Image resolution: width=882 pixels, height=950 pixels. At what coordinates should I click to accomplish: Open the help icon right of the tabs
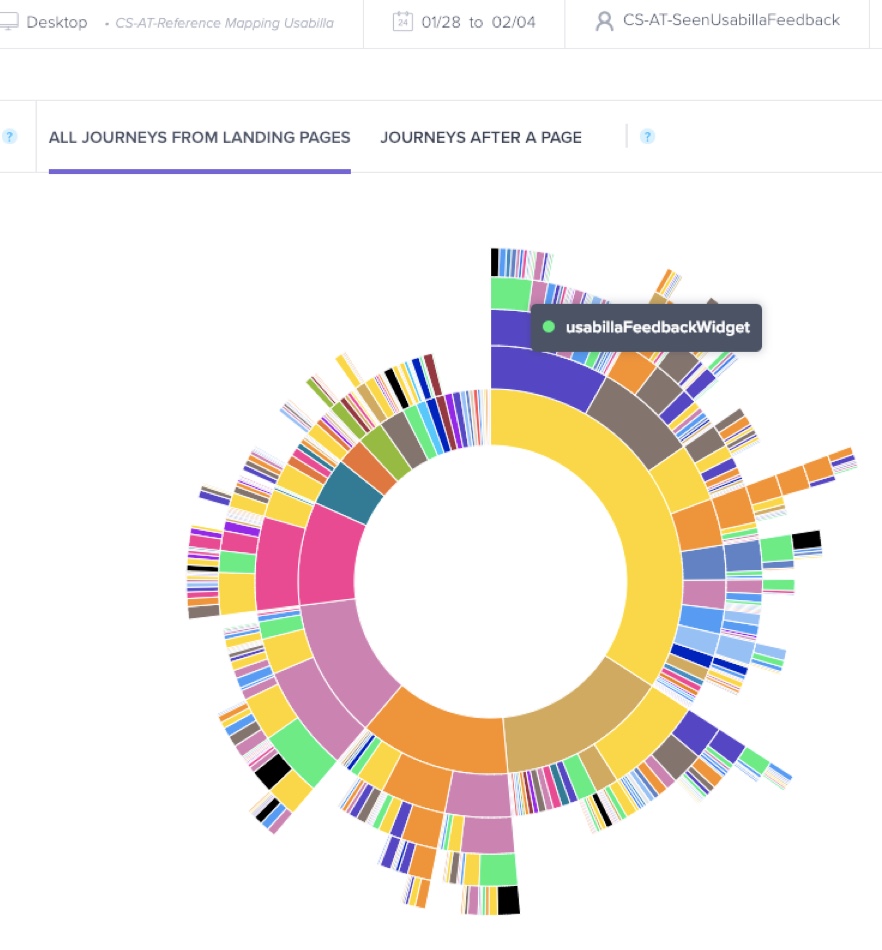[x=646, y=136]
